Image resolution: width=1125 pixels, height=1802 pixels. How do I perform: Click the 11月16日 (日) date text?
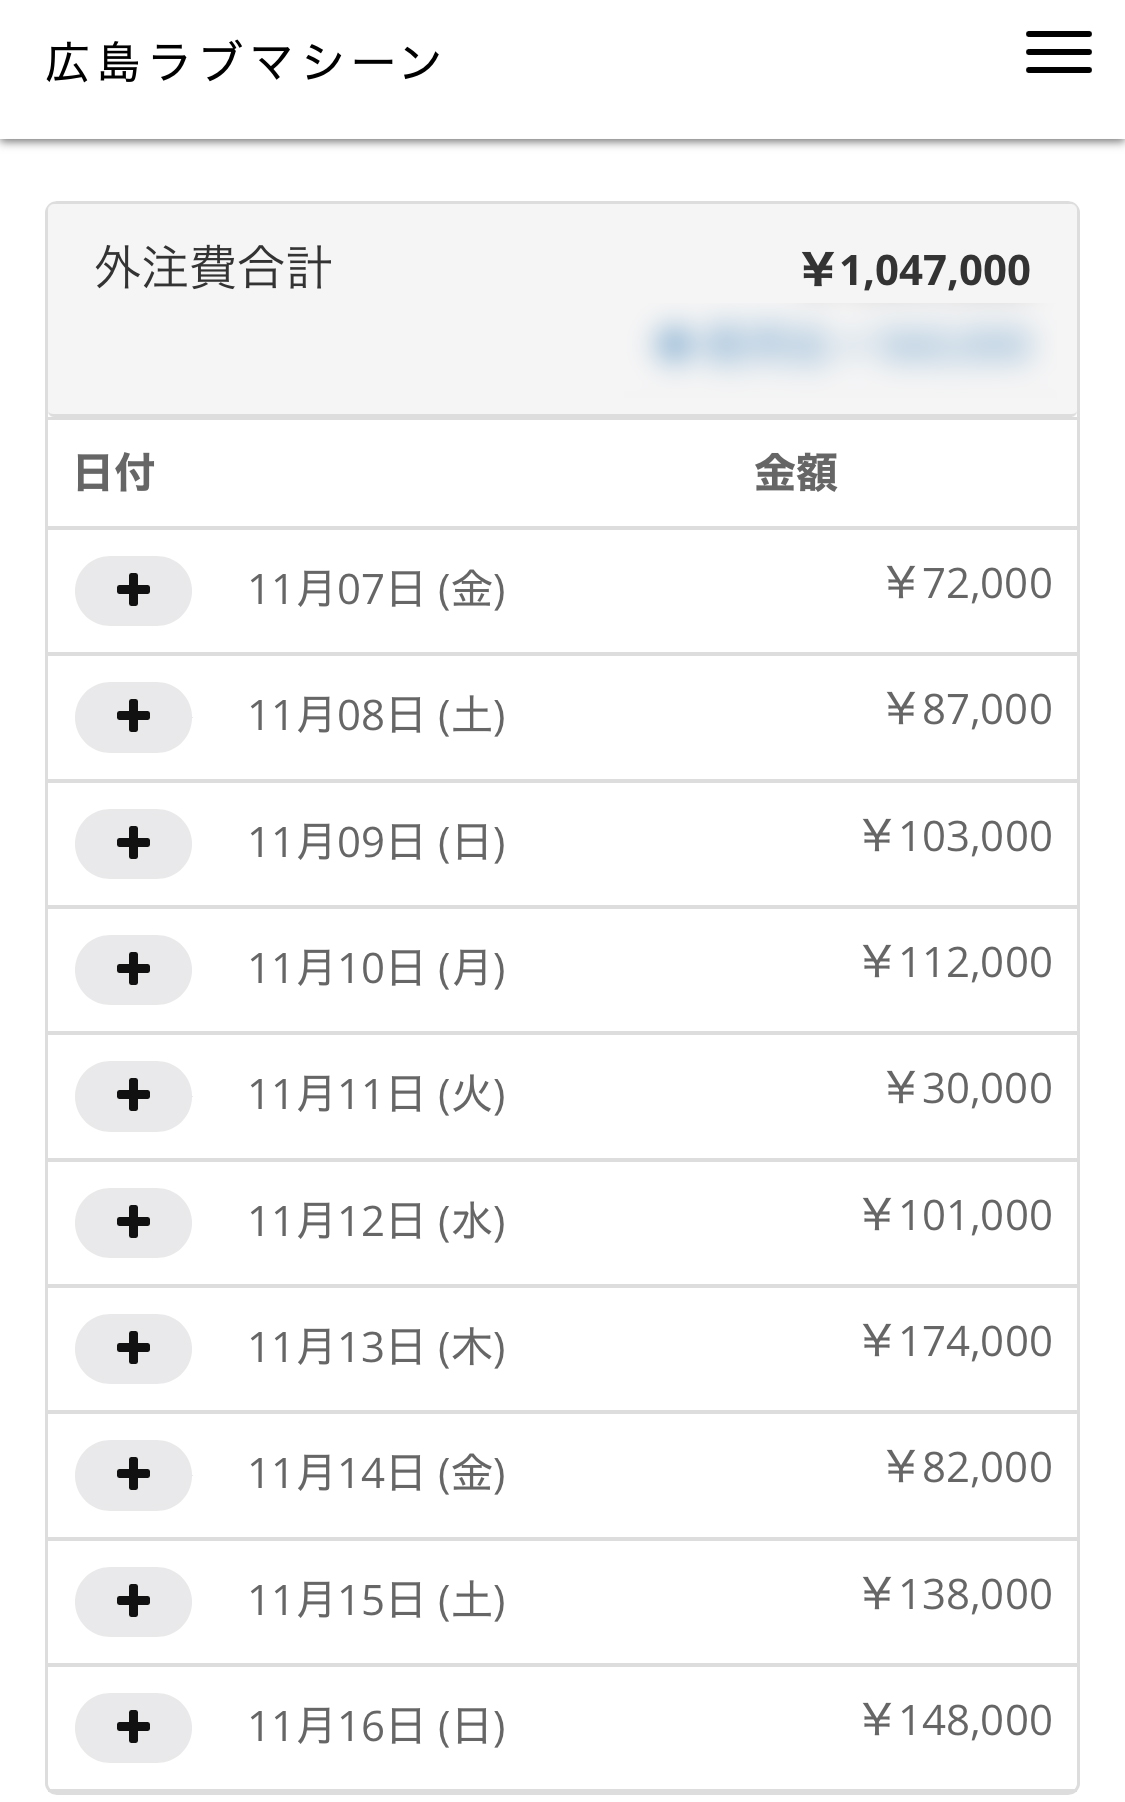(376, 1727)
